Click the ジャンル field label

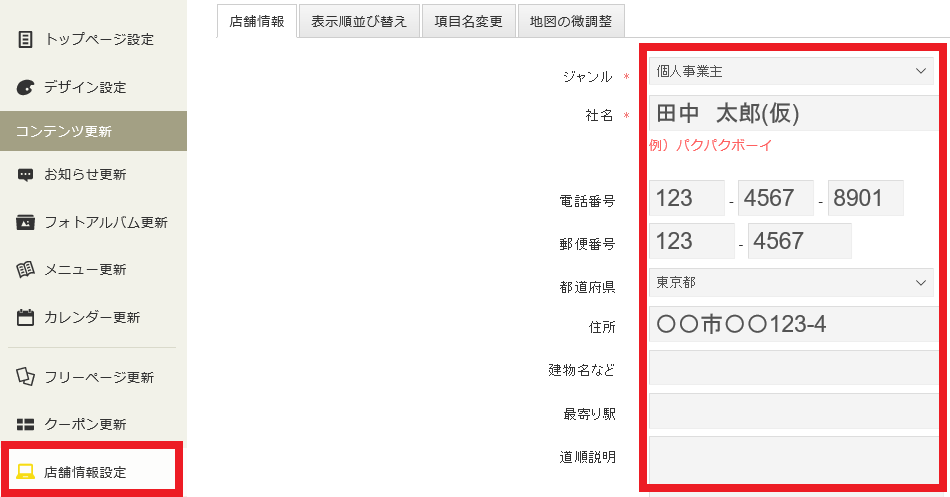(x=588, y=77)
